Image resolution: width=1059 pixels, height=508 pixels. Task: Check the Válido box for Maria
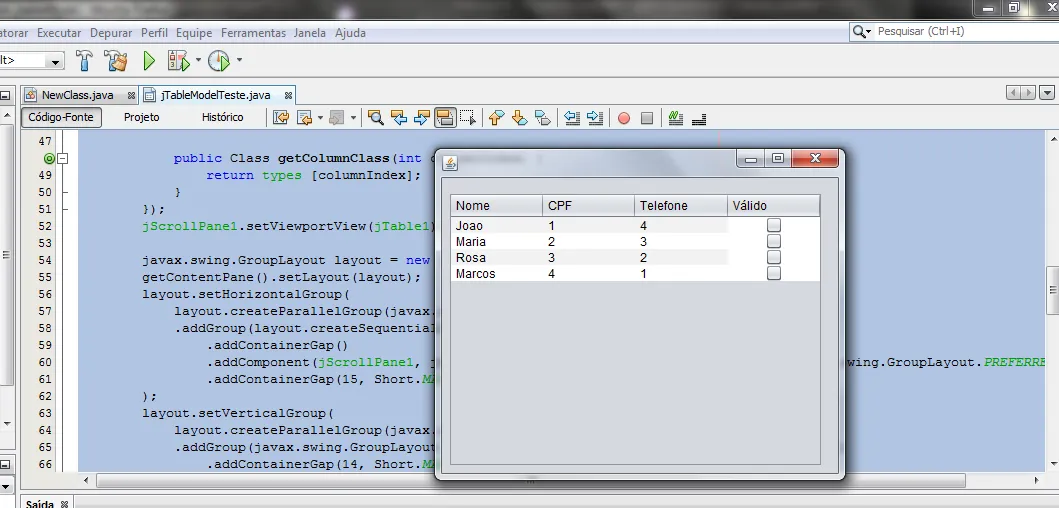pyautogui.click(x=774, y=241)
